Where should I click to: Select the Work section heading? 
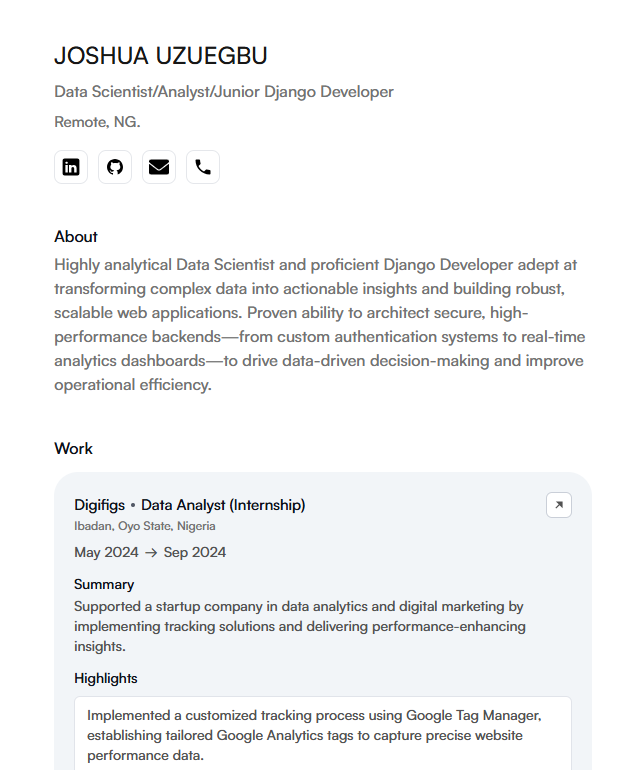(73, 449)
